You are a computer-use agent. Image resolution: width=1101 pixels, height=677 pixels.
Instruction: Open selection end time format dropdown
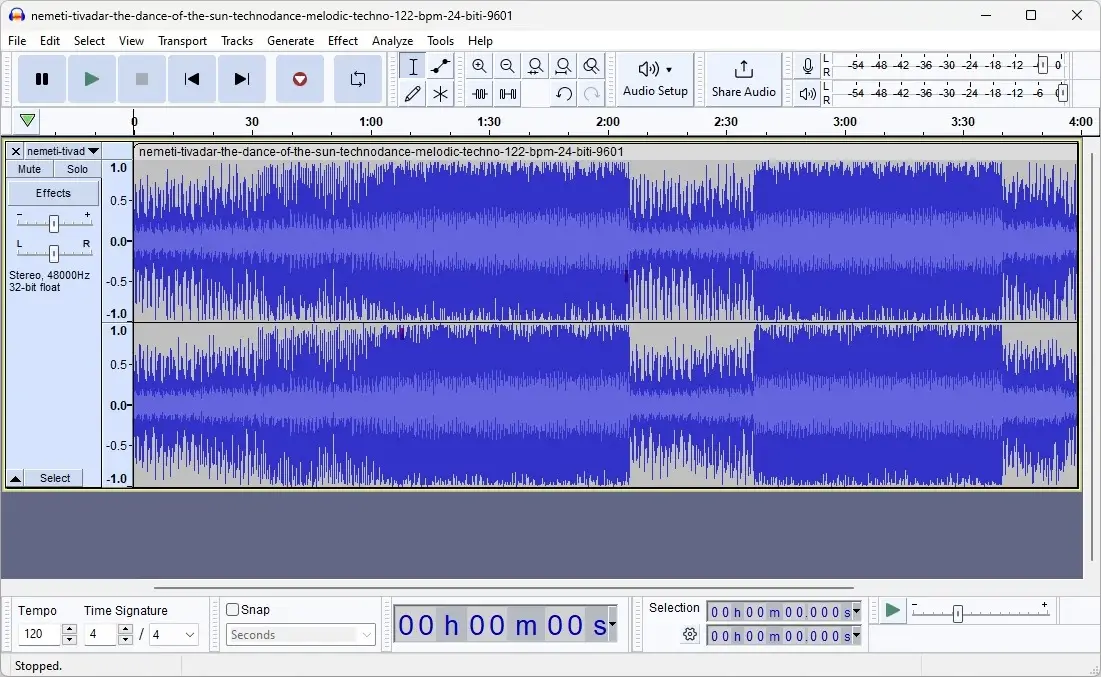(856, 636)
